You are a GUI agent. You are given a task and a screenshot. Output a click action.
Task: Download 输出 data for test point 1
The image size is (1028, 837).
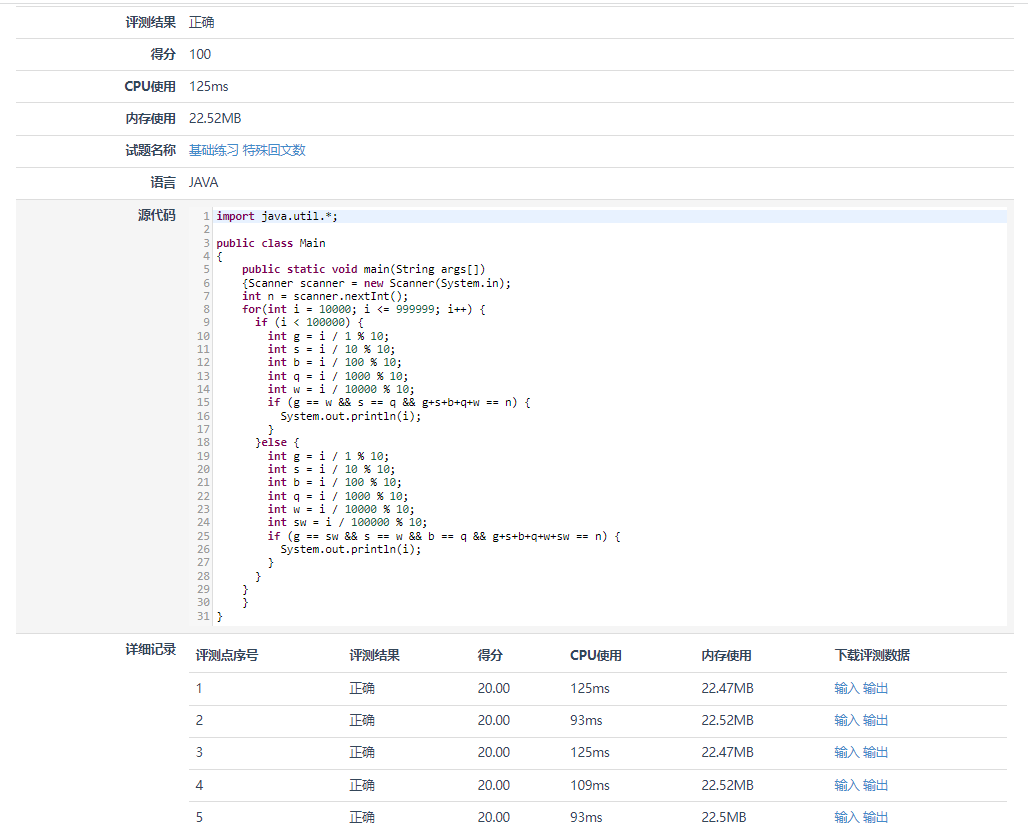875,688
